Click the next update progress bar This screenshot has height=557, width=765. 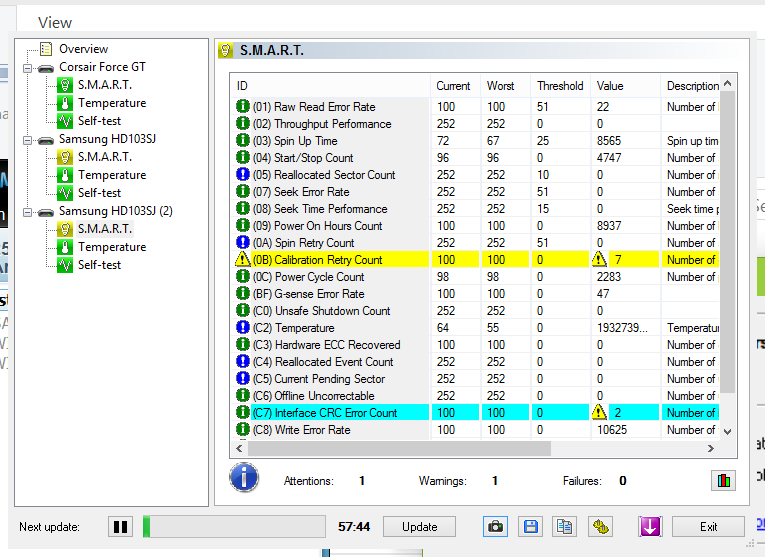click(x=234, y=527)
